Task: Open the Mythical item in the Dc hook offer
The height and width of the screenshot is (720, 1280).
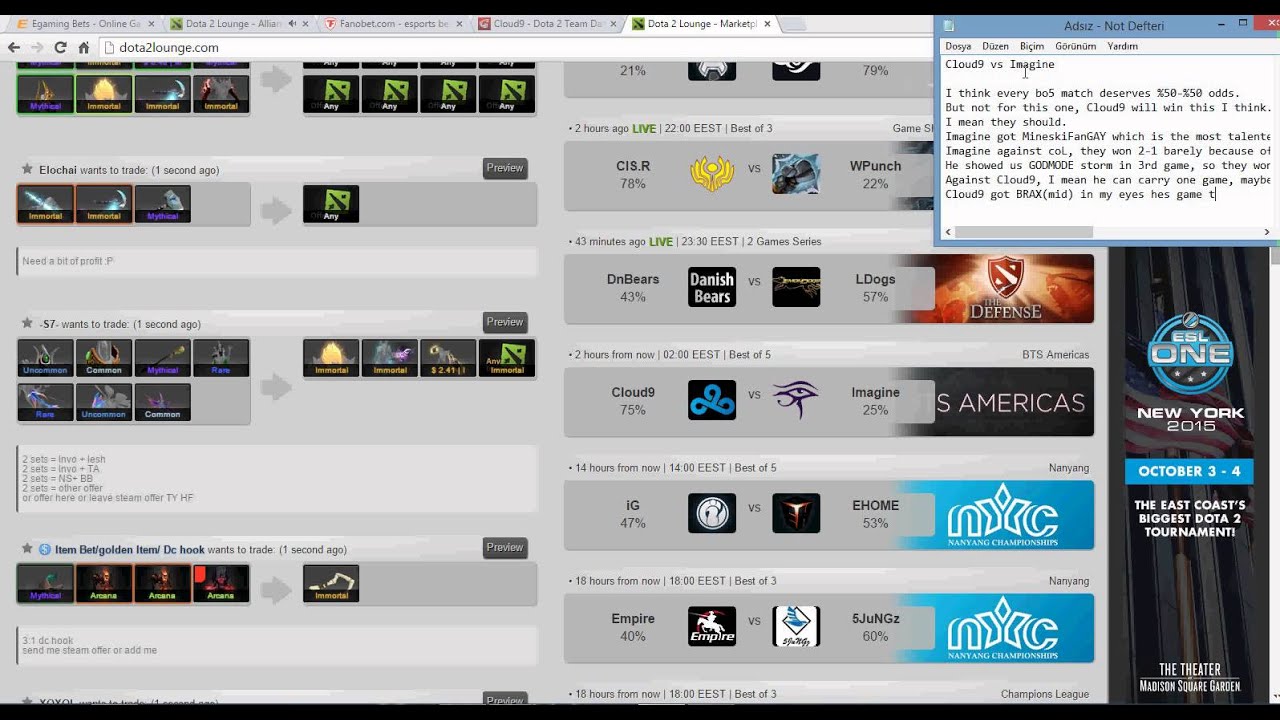Action: [45, 584]
